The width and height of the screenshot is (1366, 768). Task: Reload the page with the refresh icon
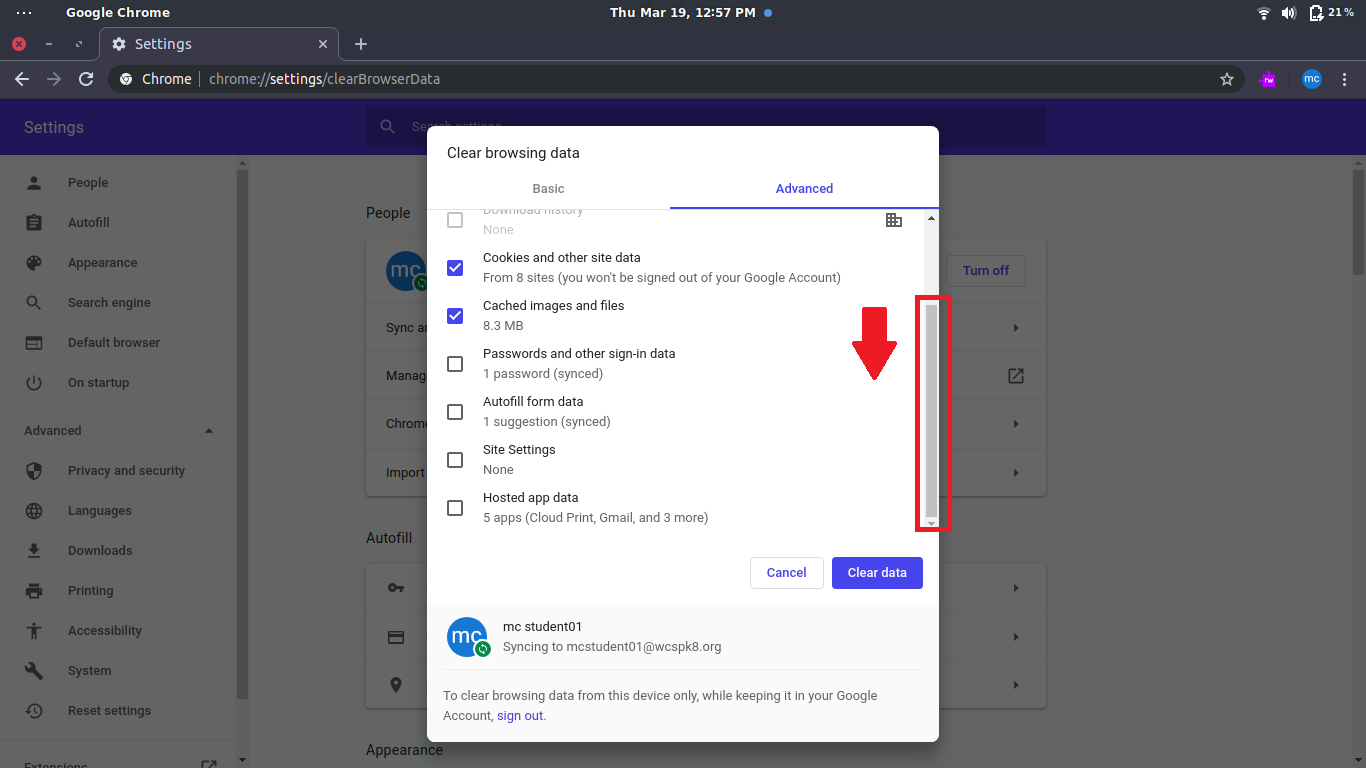click(86, 79)
